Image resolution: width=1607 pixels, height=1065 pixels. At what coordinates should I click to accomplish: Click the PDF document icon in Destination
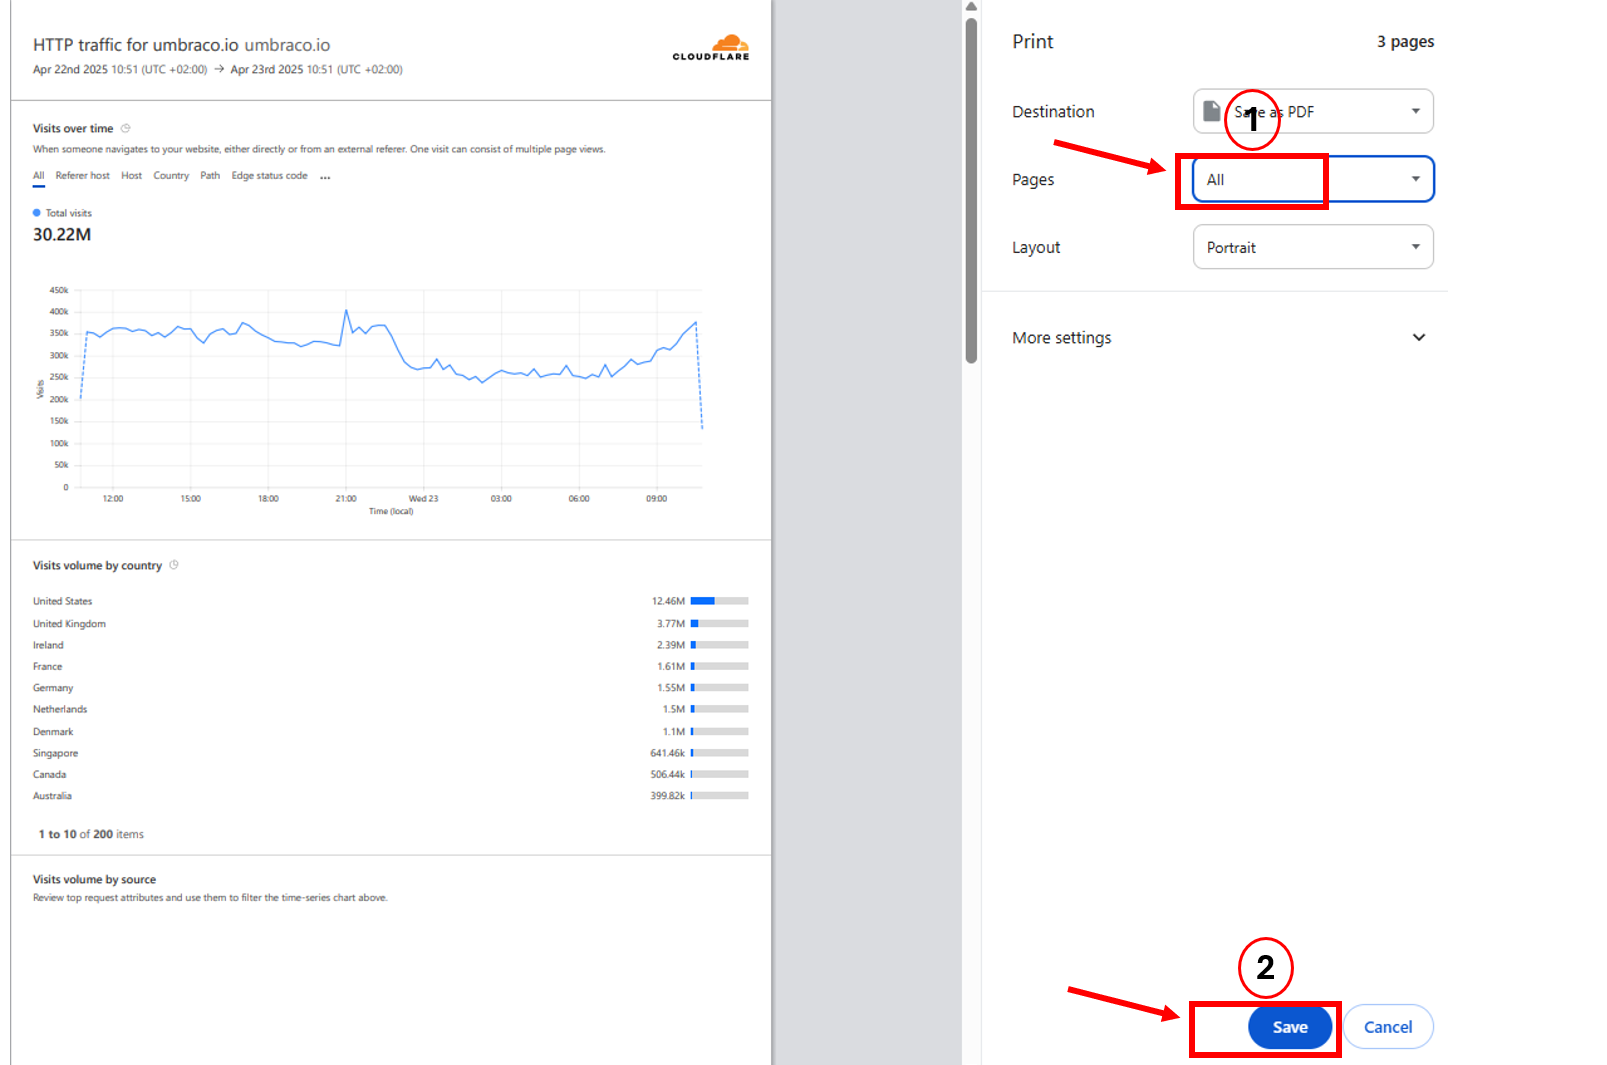[x=1211, y=111]
